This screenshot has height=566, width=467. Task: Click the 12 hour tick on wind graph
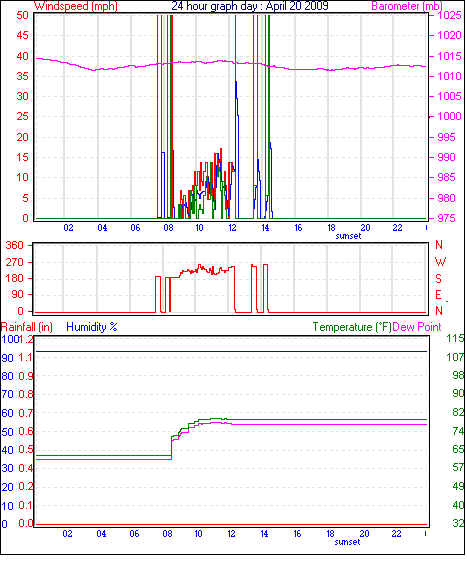click(232, 228)
